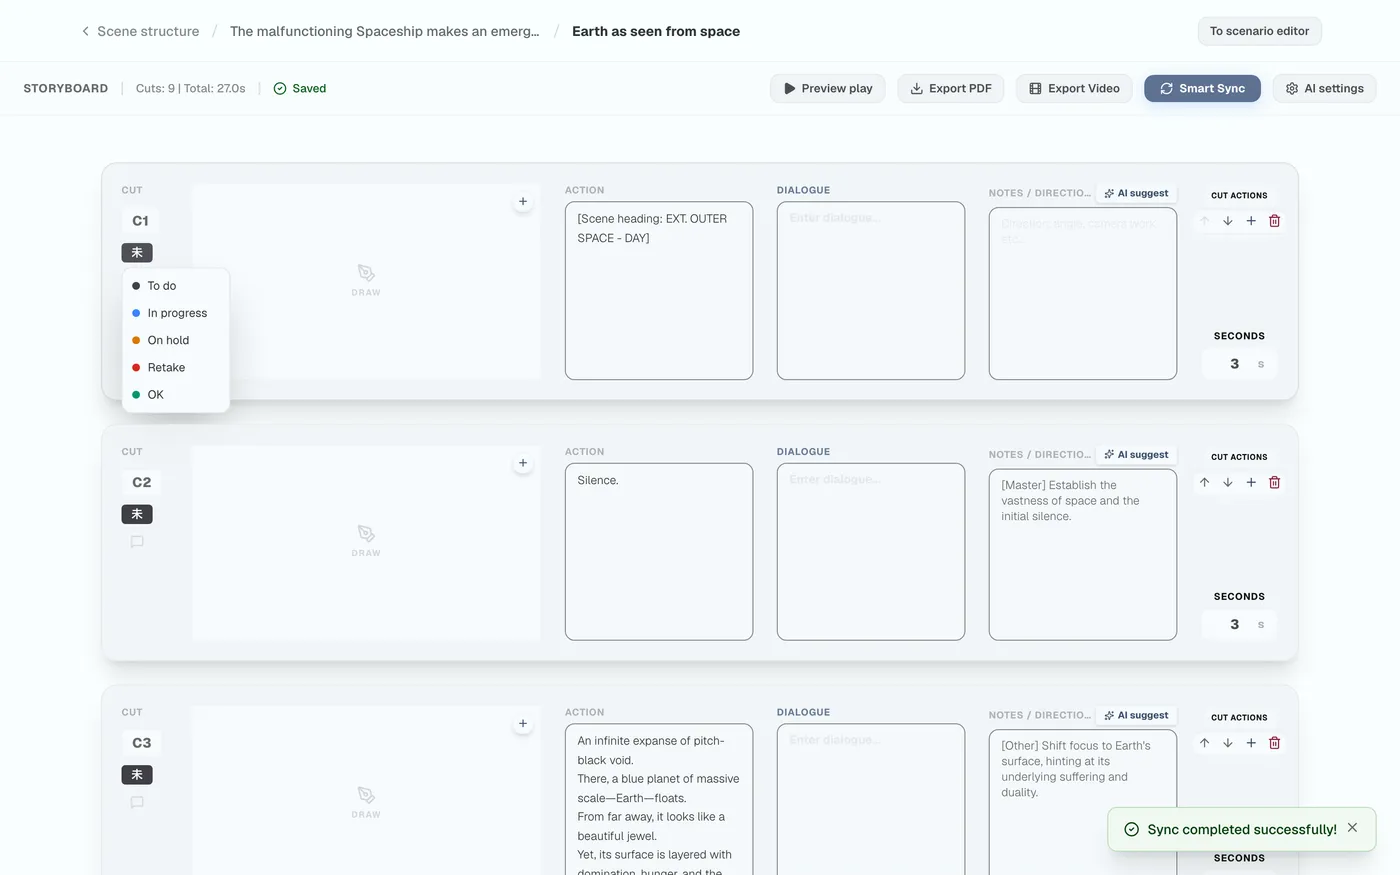Viewport: 1400px width, 875px height.
Task: Click Export PDF
Action: click(x=950, y=88)
